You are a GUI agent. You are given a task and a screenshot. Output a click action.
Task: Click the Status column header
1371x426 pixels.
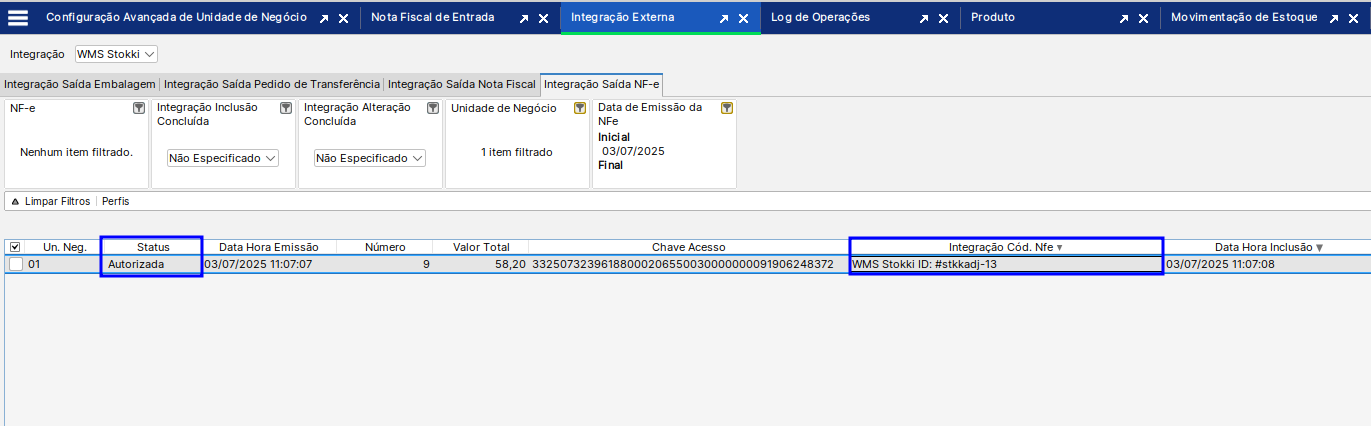click(153, 247)
